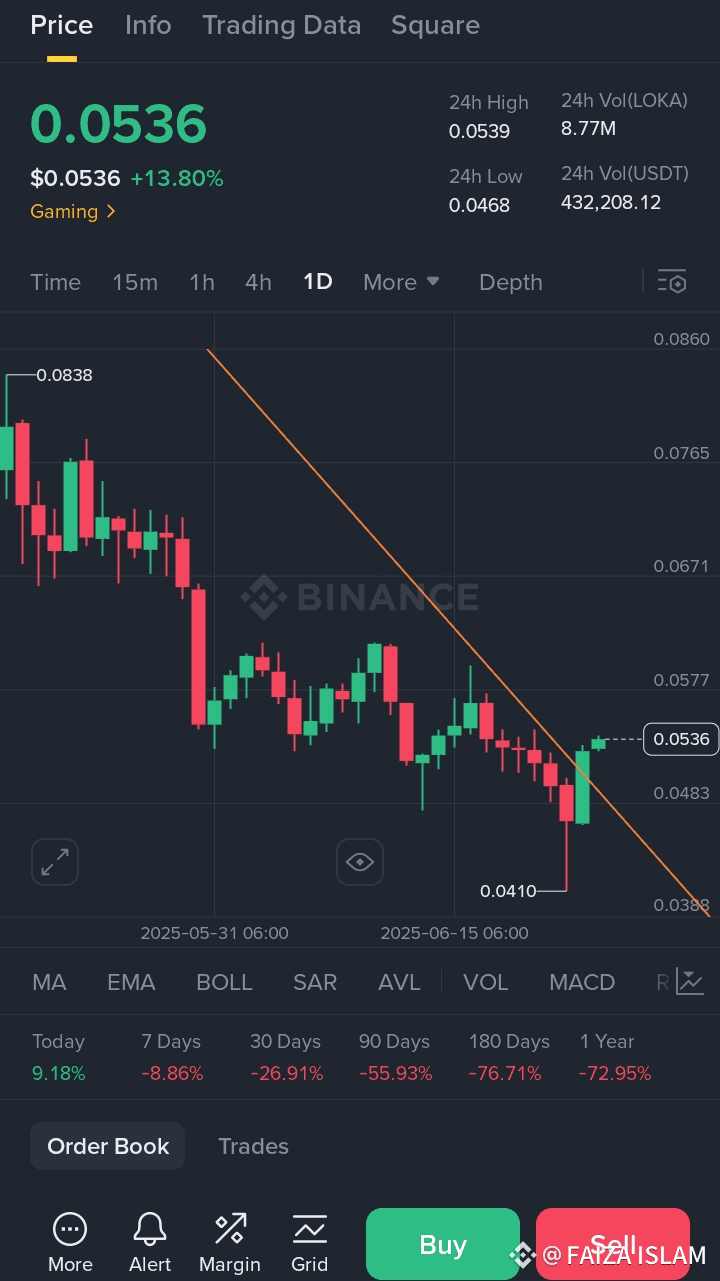The image size is (720, 1281).
Task: Expand the chart to fullscreen
Action: coord(55,861)
